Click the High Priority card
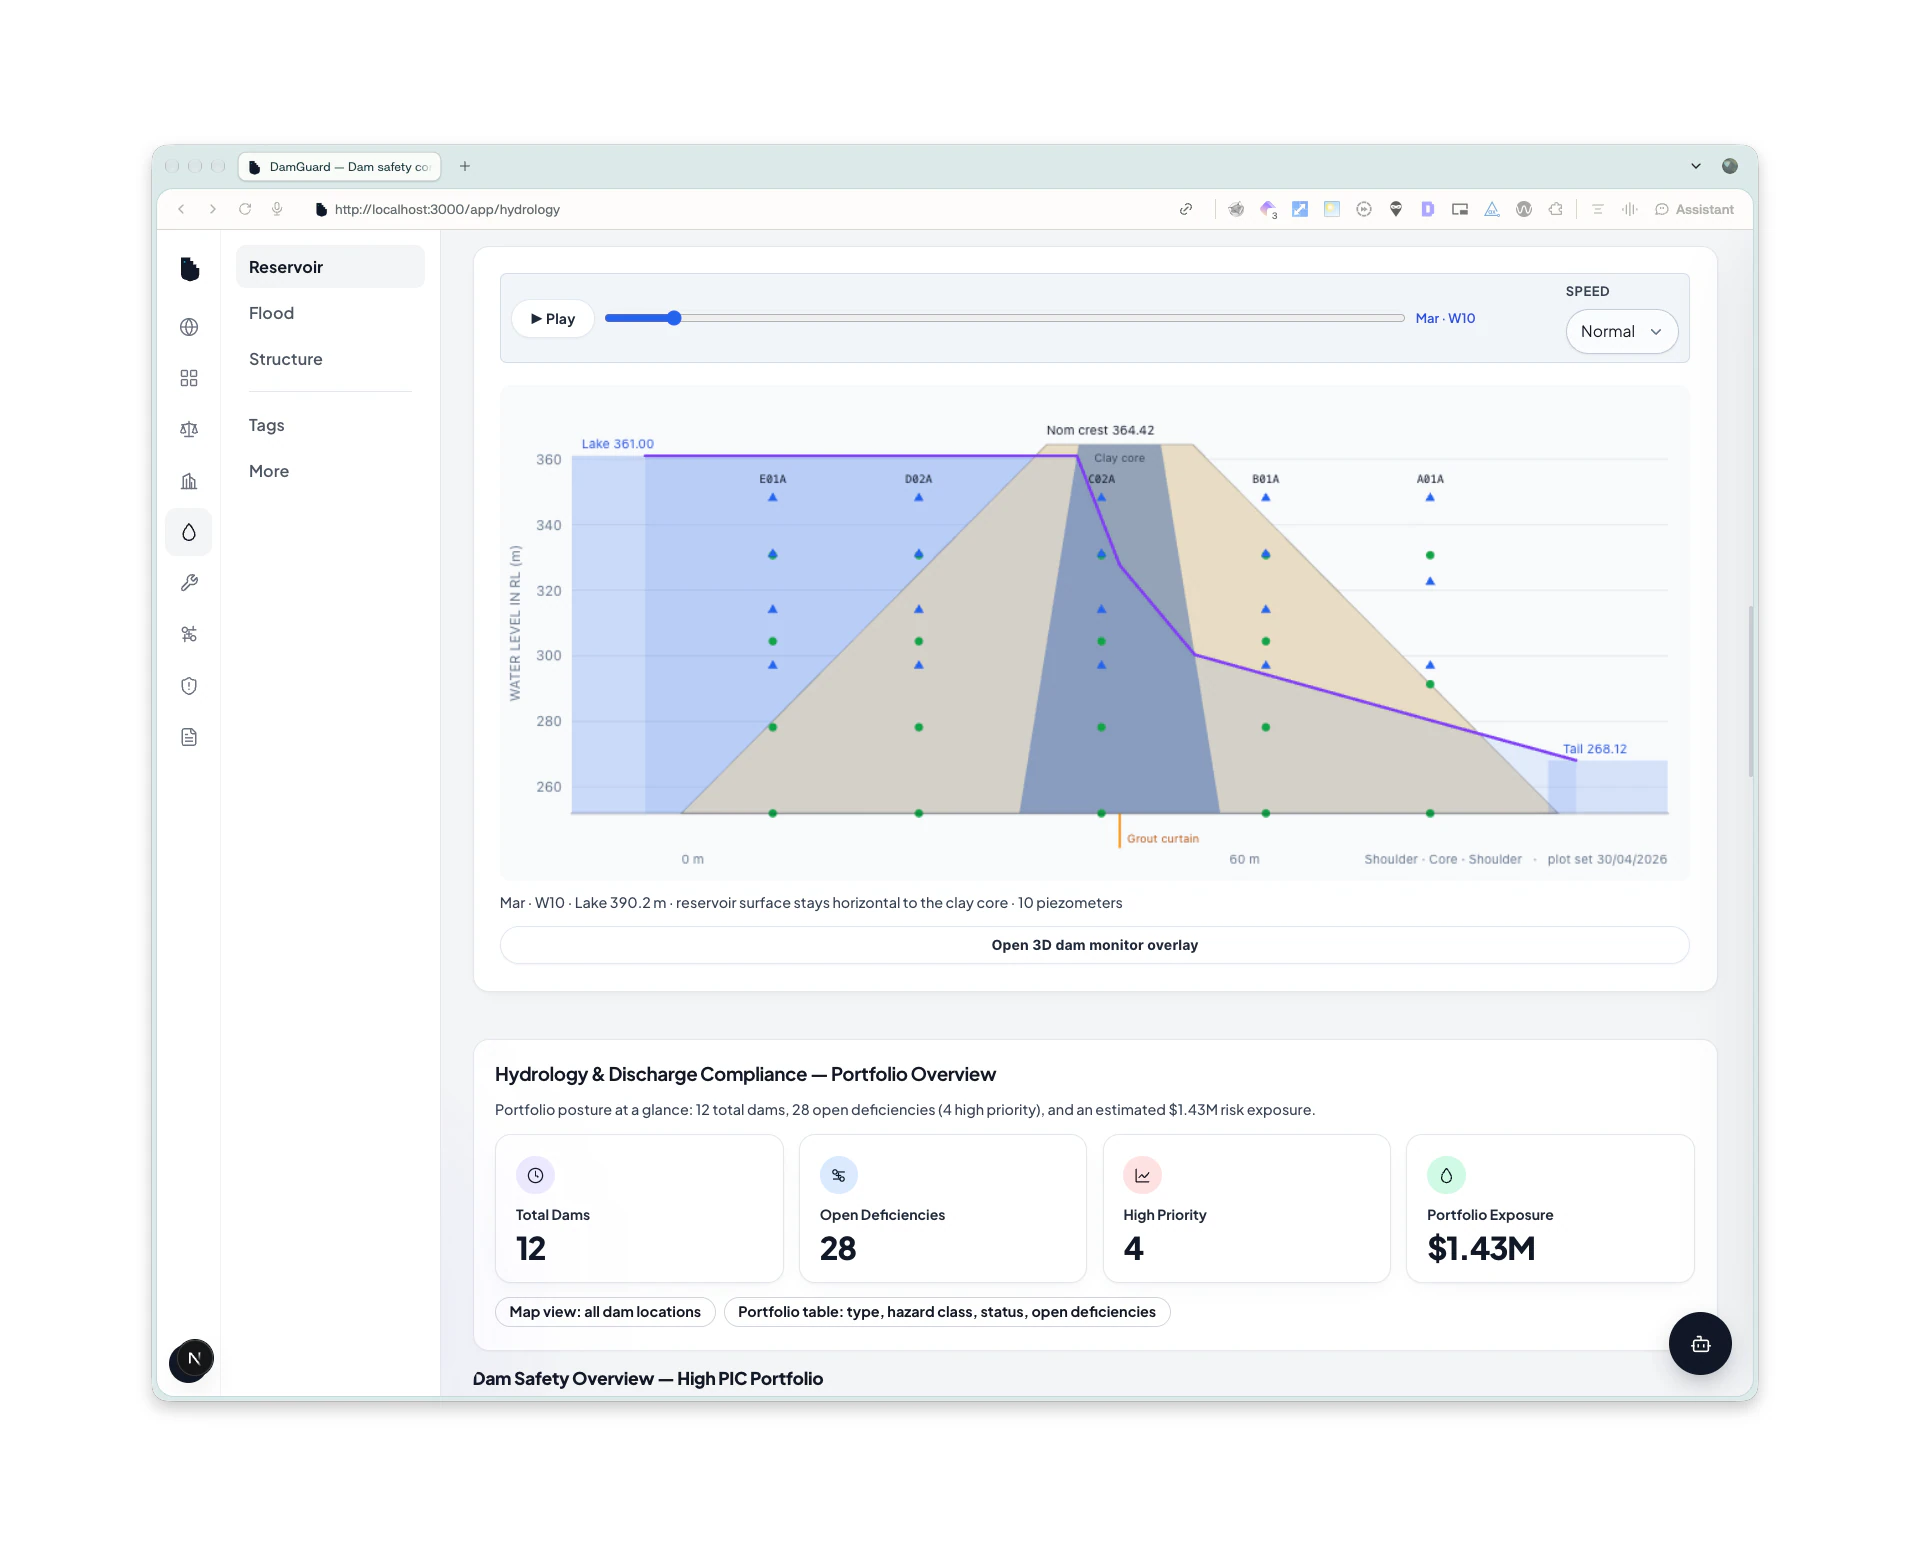This screenshot has width=1910, height=1560. click(x=1246, y=1208)
